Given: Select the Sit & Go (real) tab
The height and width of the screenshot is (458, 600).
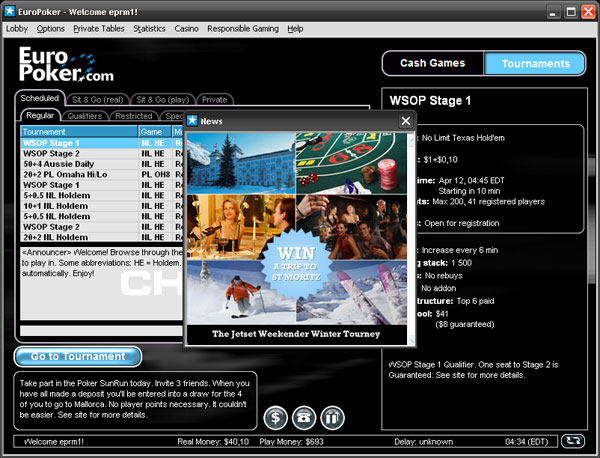Looking at the screenshot, I should (98, 100).
